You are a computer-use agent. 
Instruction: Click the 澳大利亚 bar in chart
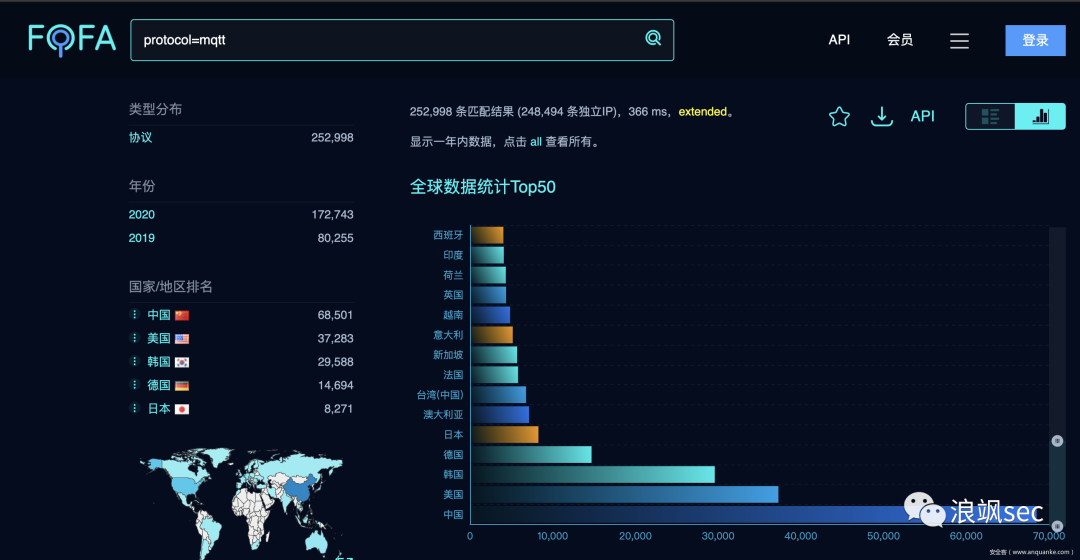pos(500,415)
